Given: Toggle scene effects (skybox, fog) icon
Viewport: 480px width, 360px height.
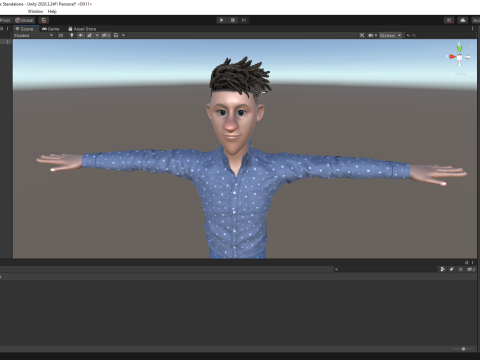Looking at the screenshot, I should [x=89, y=35].
